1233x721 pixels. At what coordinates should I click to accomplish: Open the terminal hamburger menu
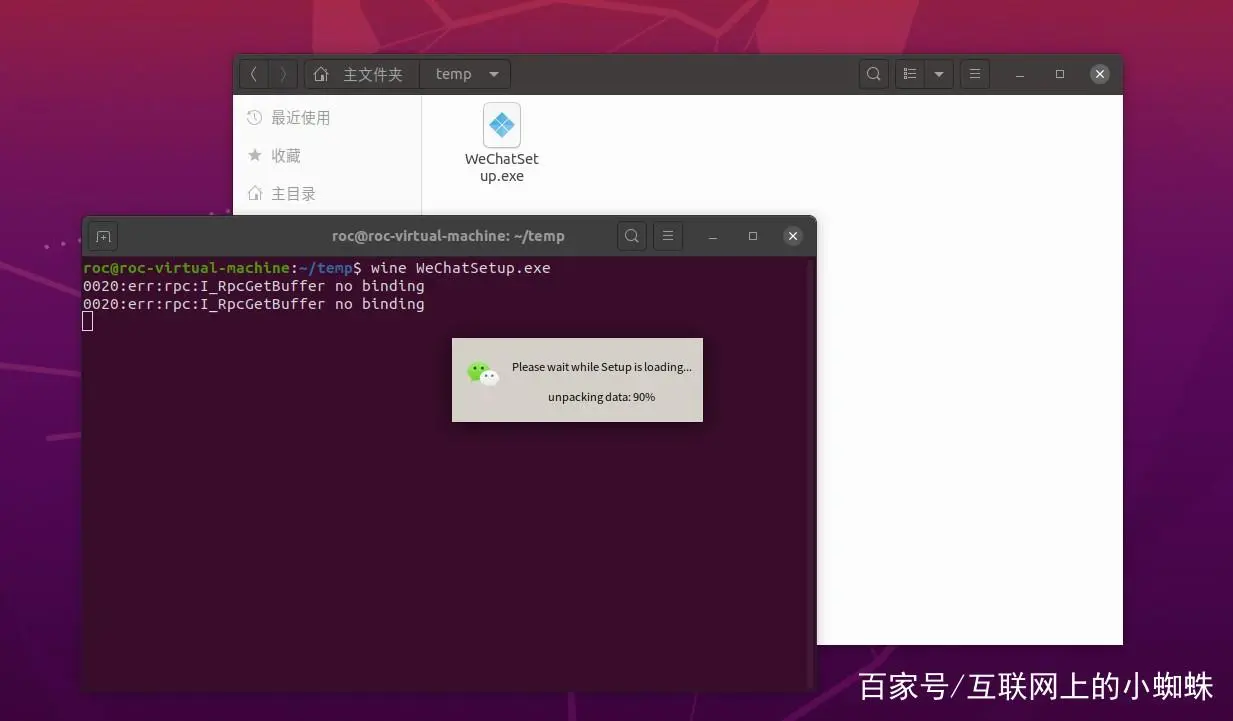(x=668, y=236)
